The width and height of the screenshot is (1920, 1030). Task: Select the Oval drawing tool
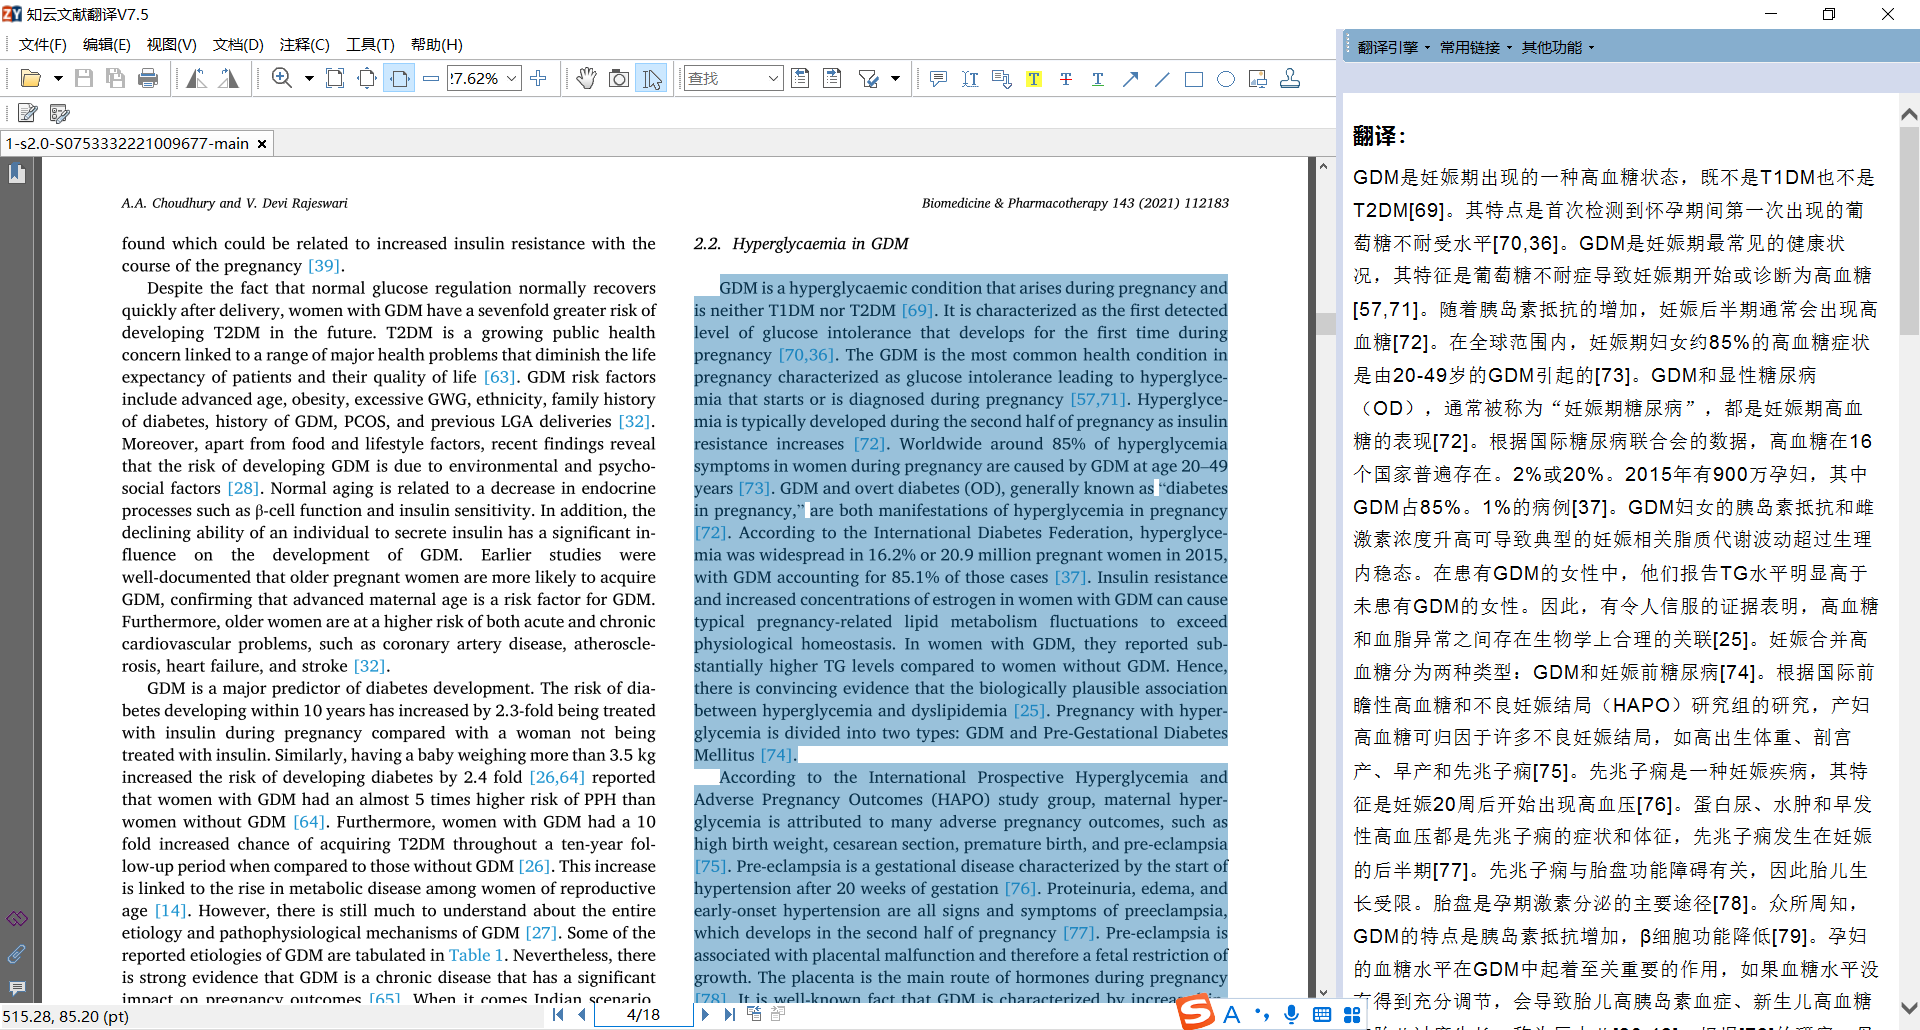tap(1226, 78)
